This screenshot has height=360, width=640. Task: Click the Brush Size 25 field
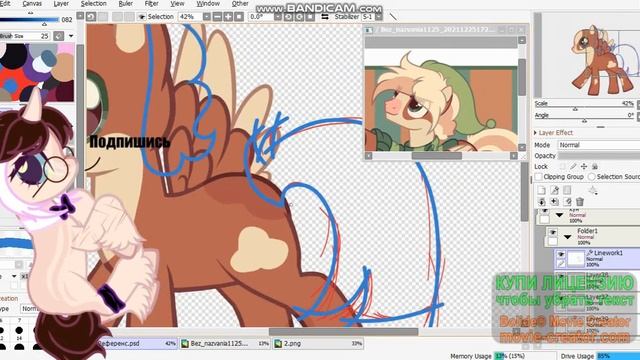tap(24, 36)
